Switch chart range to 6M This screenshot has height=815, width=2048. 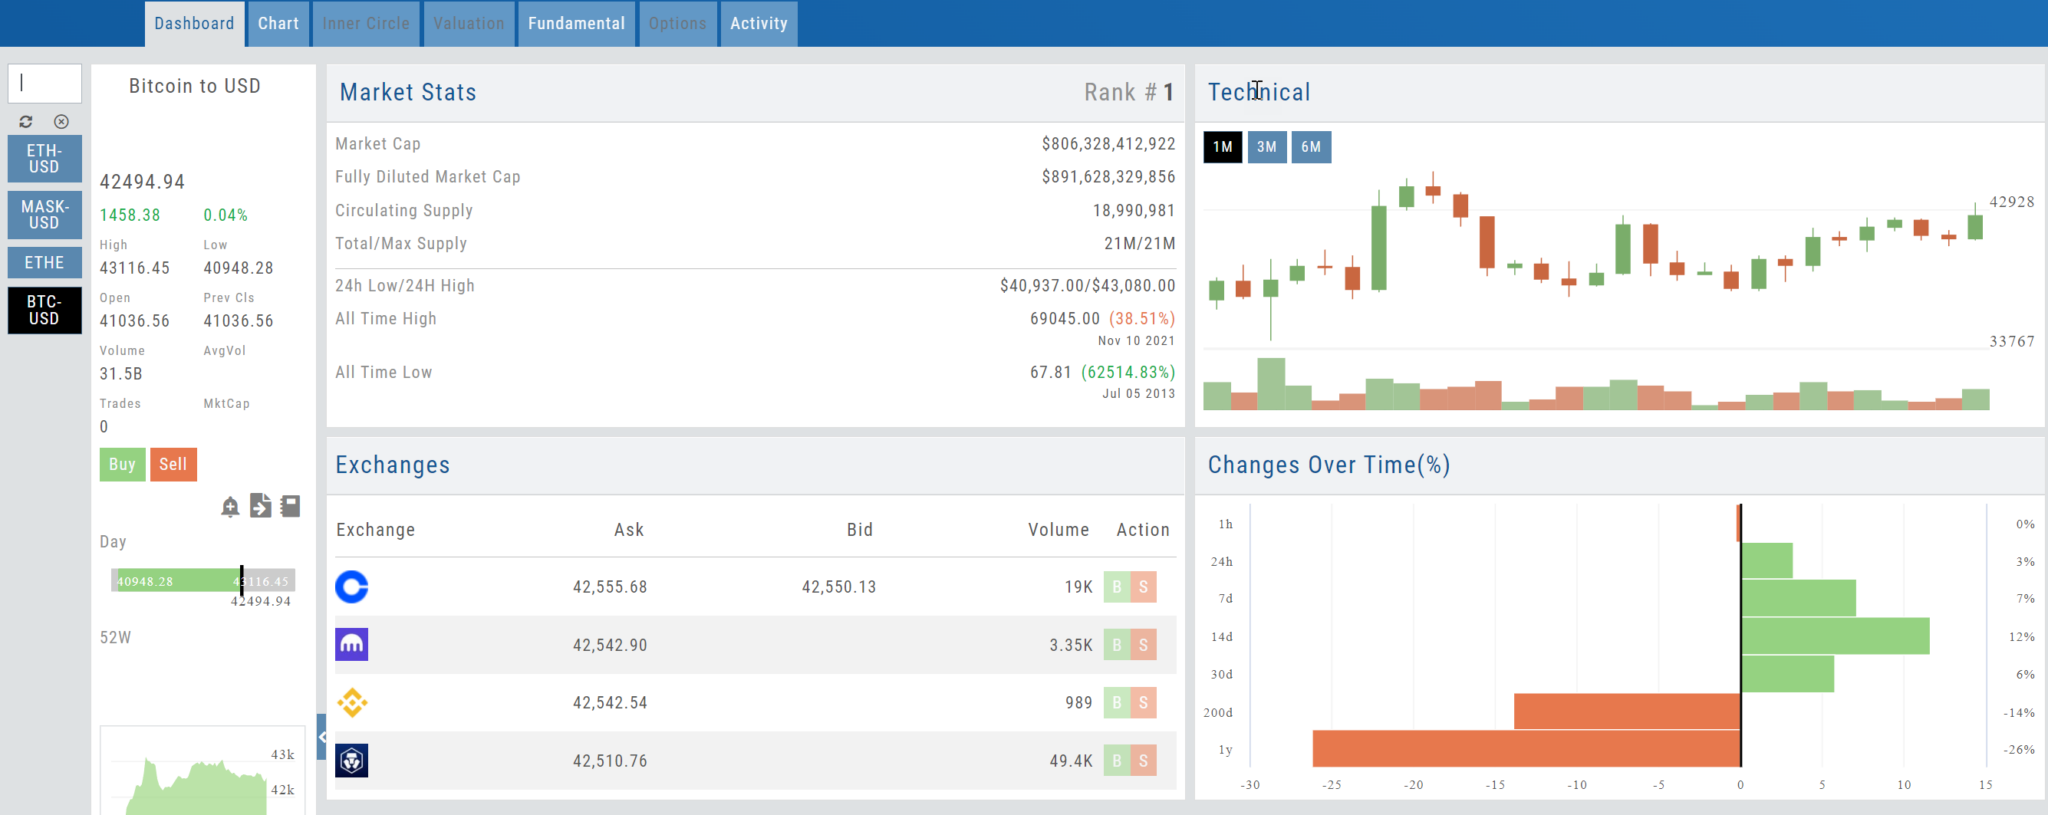[1311, 147]
